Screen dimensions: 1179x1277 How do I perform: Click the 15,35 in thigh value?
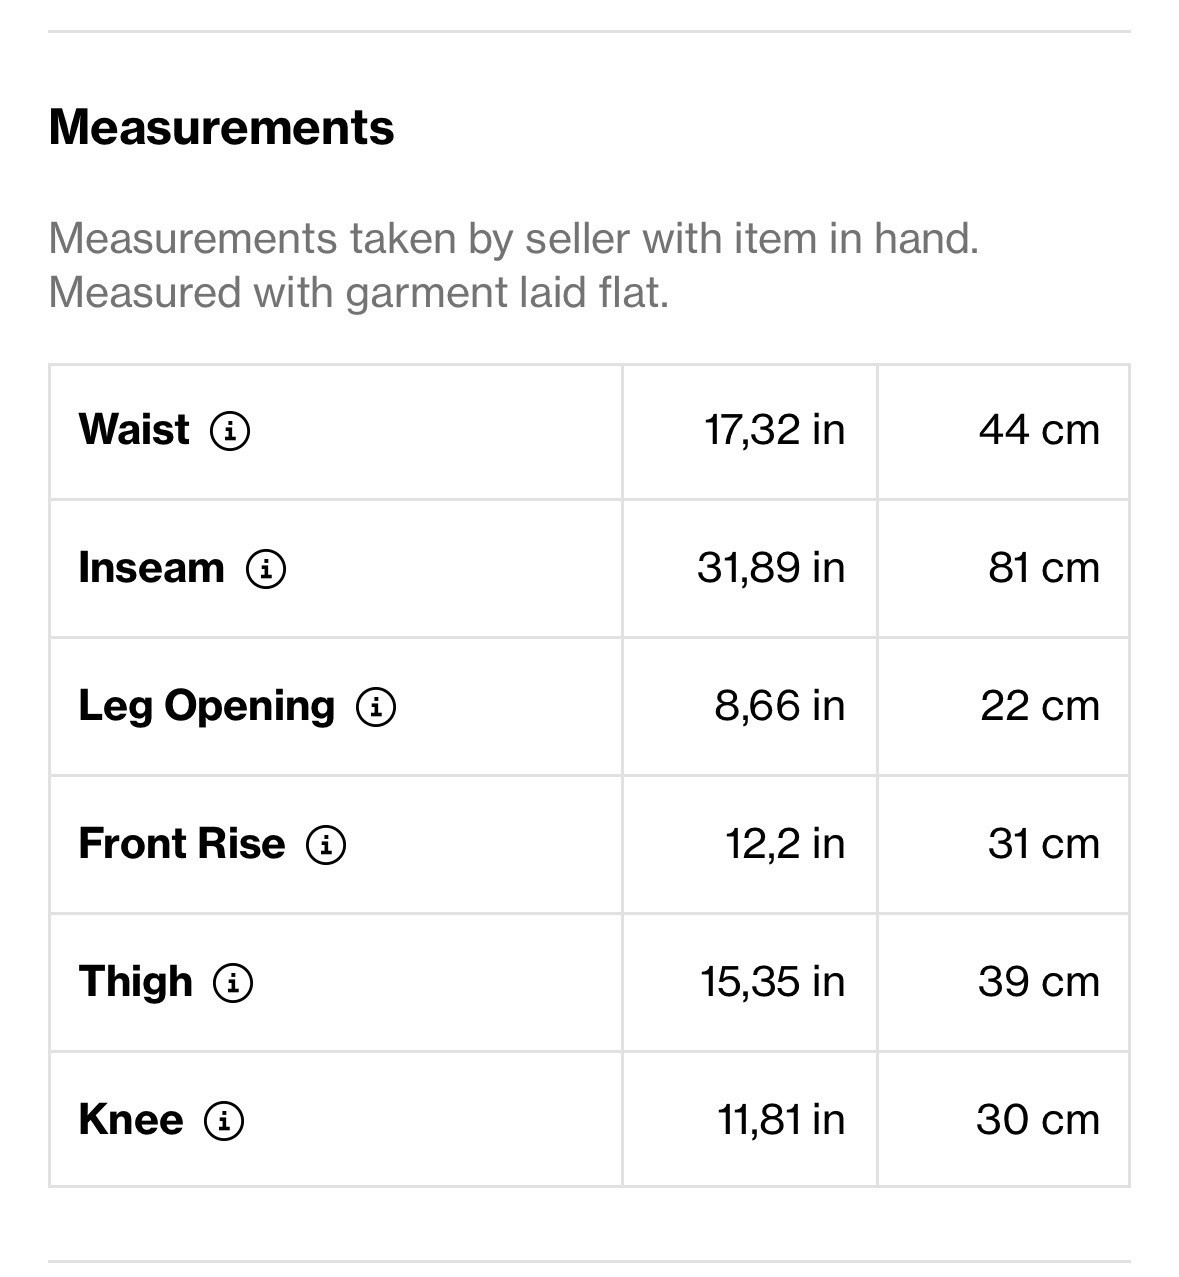pyautogui.click(x=772, y=982)
